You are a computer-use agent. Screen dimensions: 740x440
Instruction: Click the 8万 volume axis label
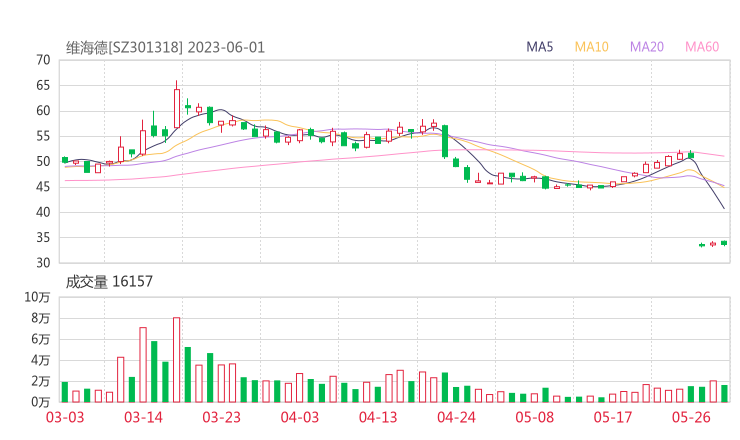pyautogui.click(x=41, y=318)
